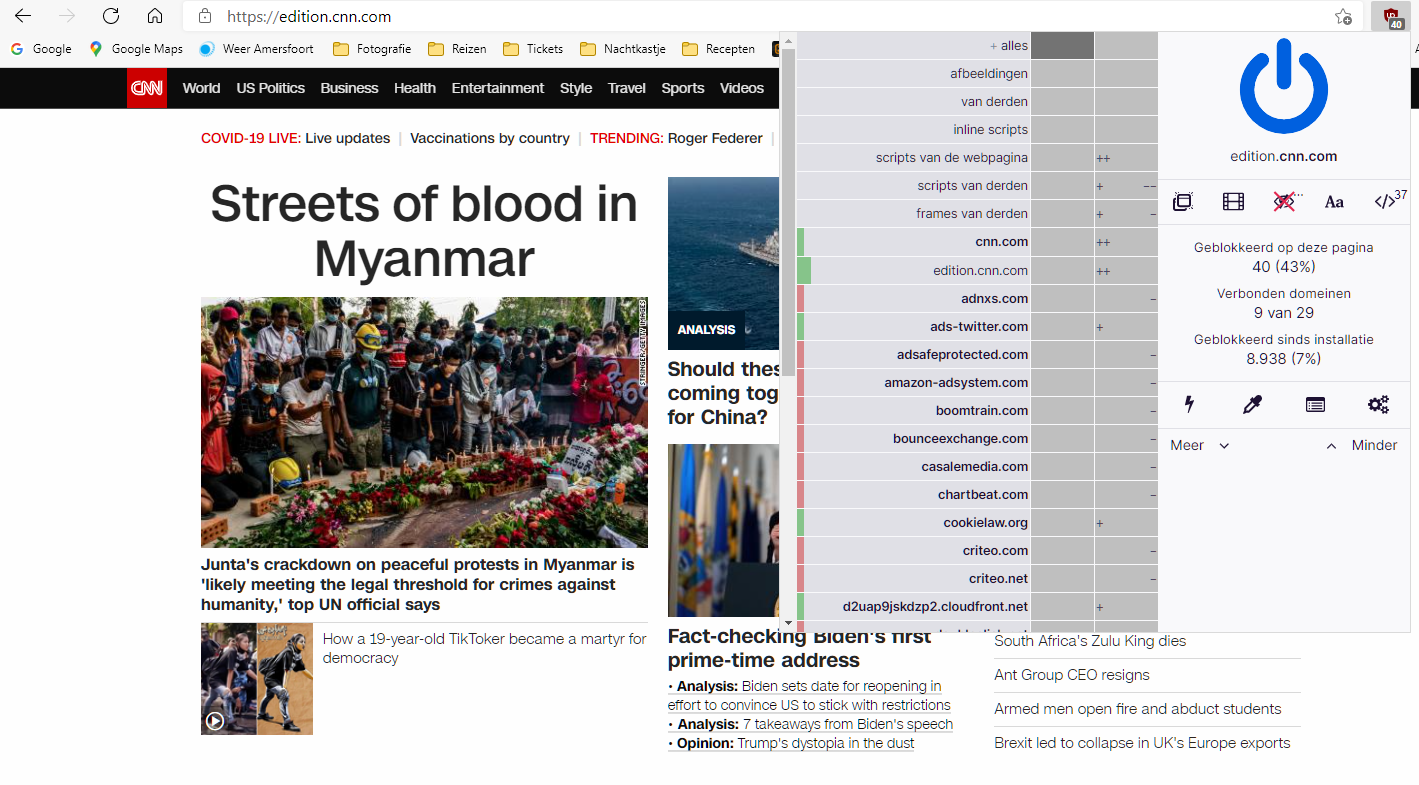Toggle JavaScript blocking (</> icon)
Viewport: 1419px width, 785px height.
point(1385,202)
